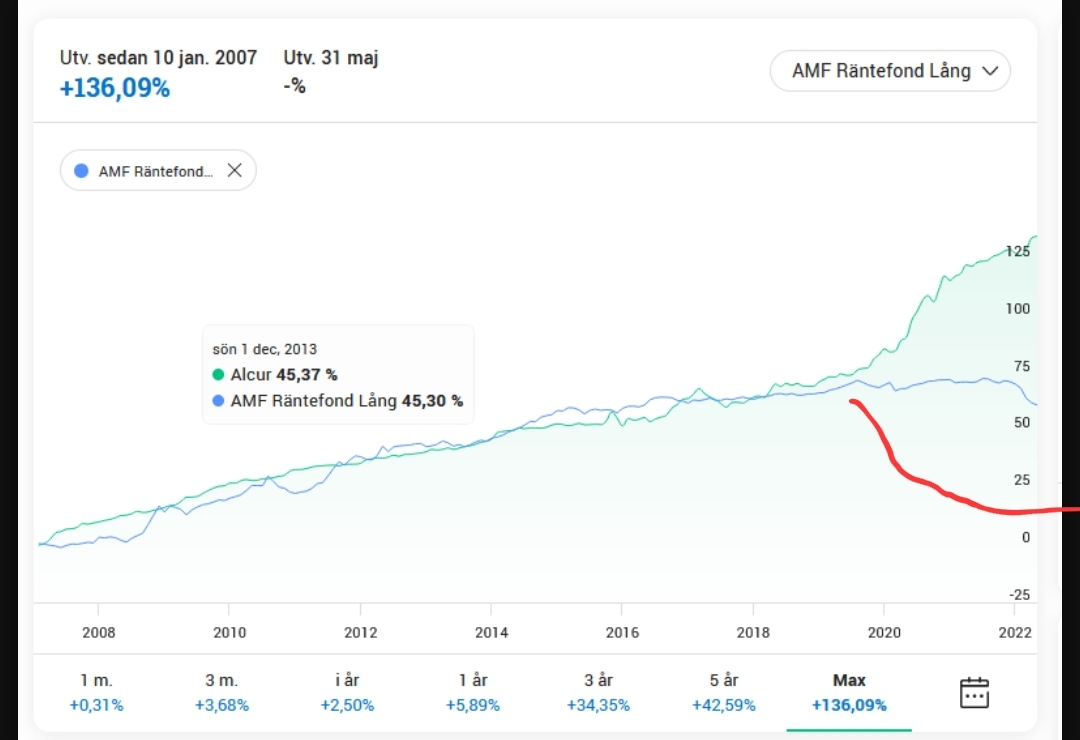Open the calendar date range picker
1080x740 pixels.
tap(974, 692)
